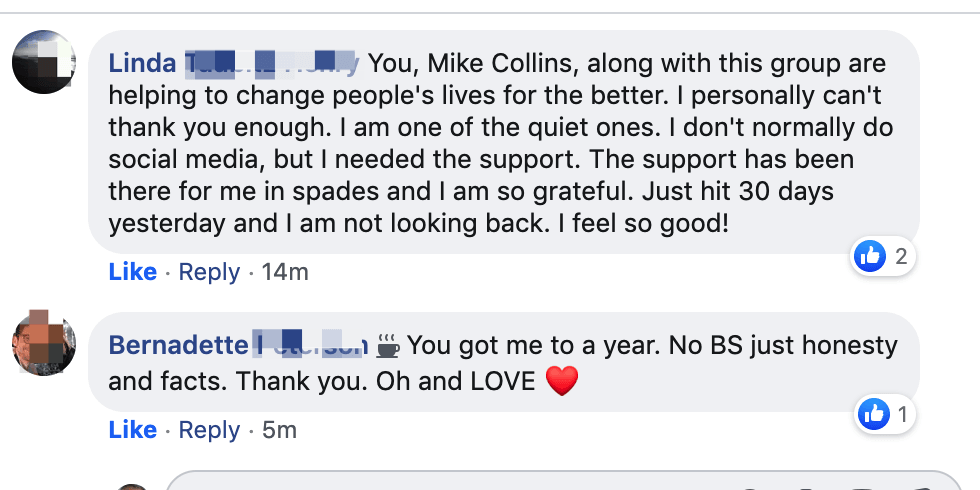Click the partial avatar beside the comment box
The height and width of the screenshot is (490, 980).
[130, 486]
